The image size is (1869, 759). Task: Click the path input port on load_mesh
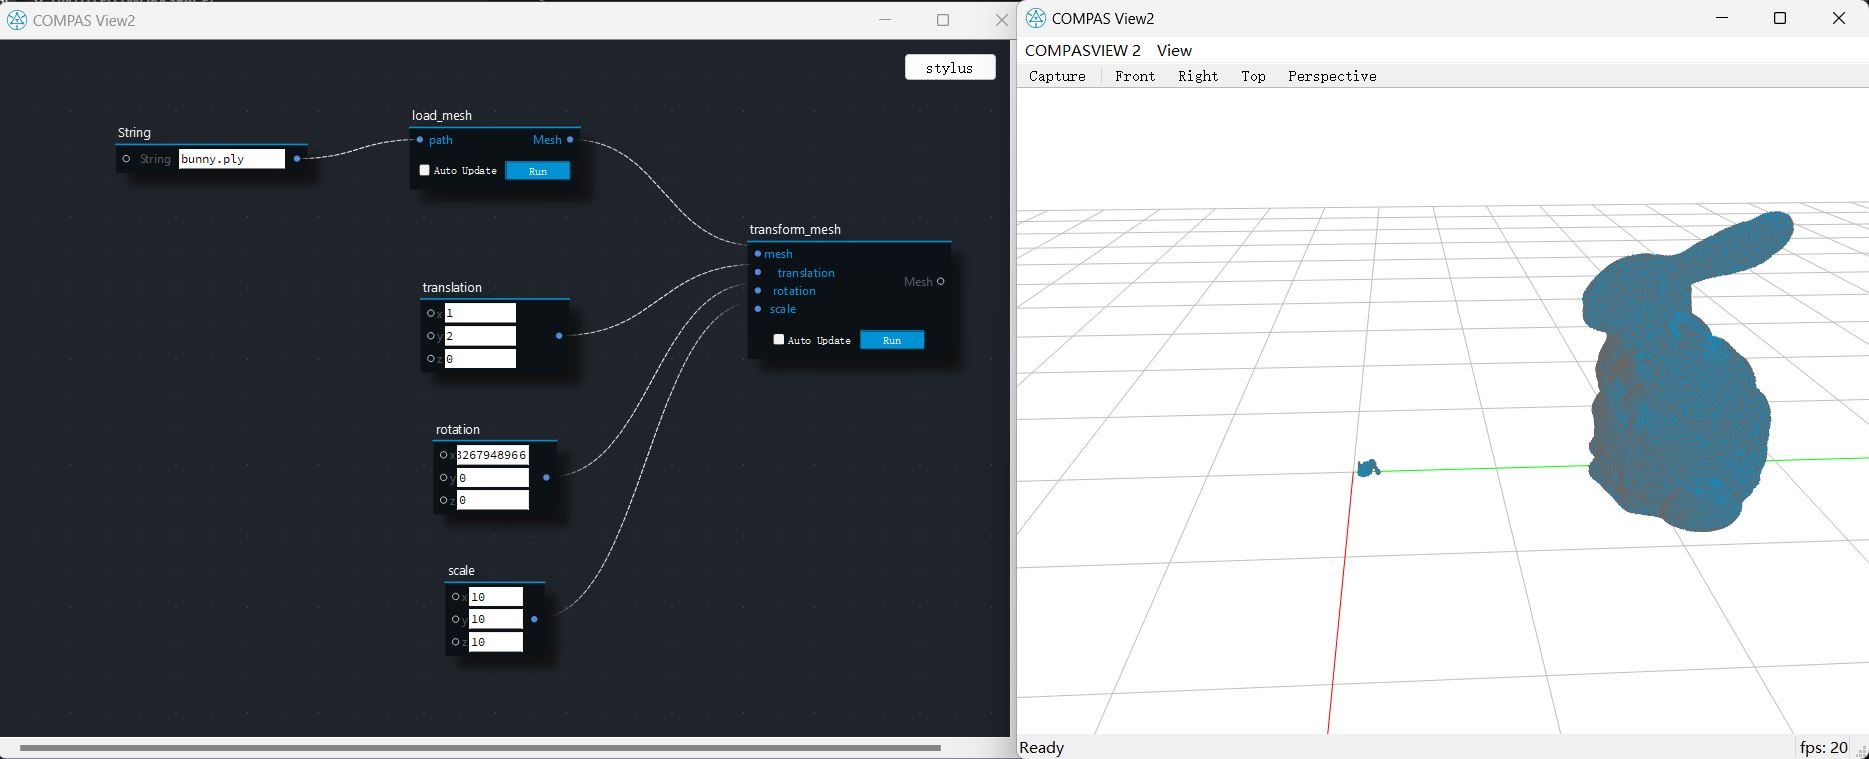(x=420, y=140)
